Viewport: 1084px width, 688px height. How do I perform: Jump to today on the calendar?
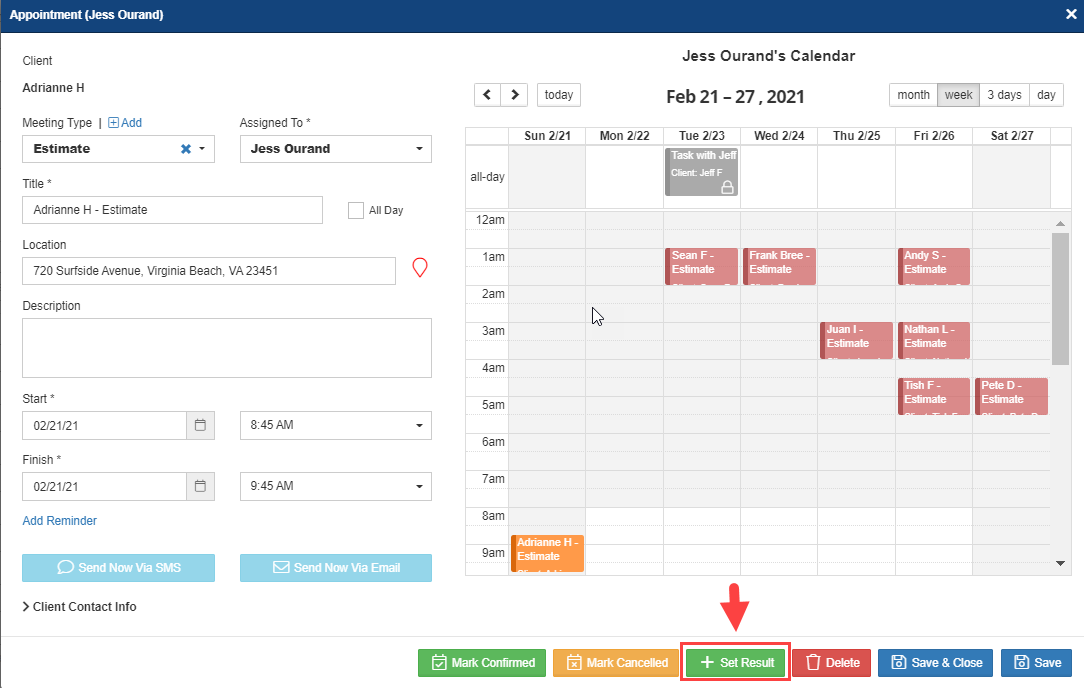[x=559, y=95]
